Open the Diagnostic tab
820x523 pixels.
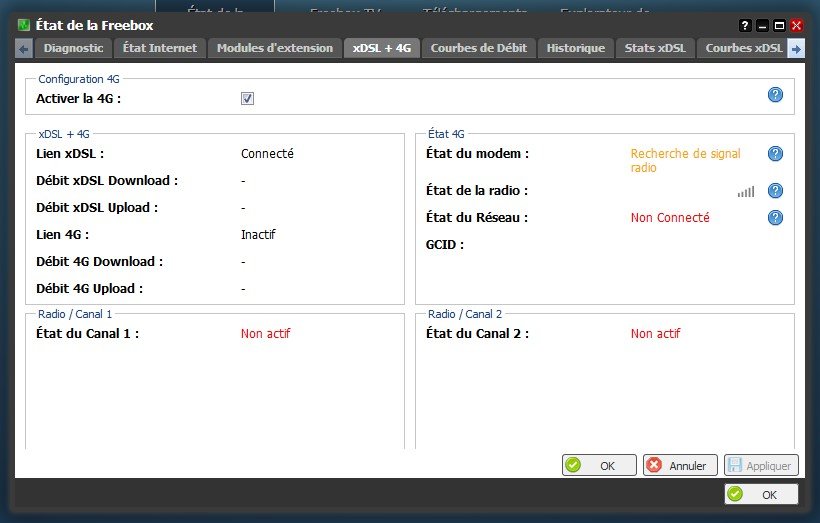[72, 48]
